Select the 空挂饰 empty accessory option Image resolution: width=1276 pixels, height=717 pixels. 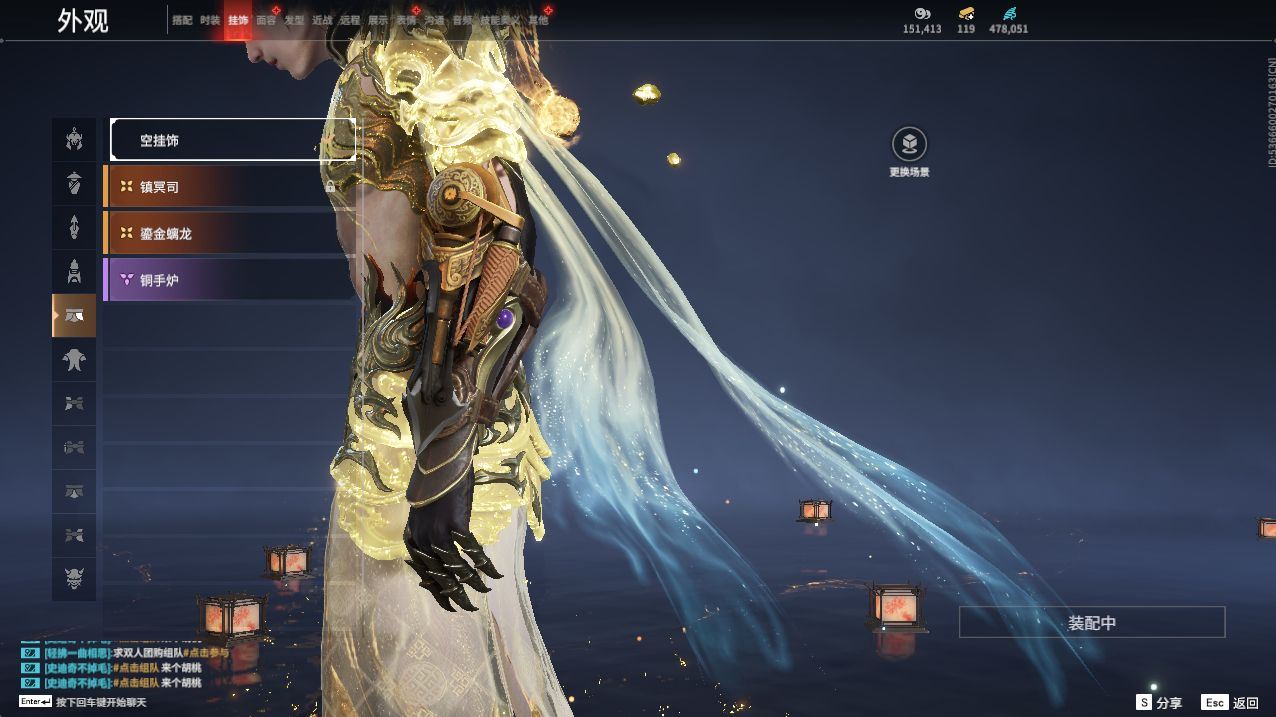[232, 140]
